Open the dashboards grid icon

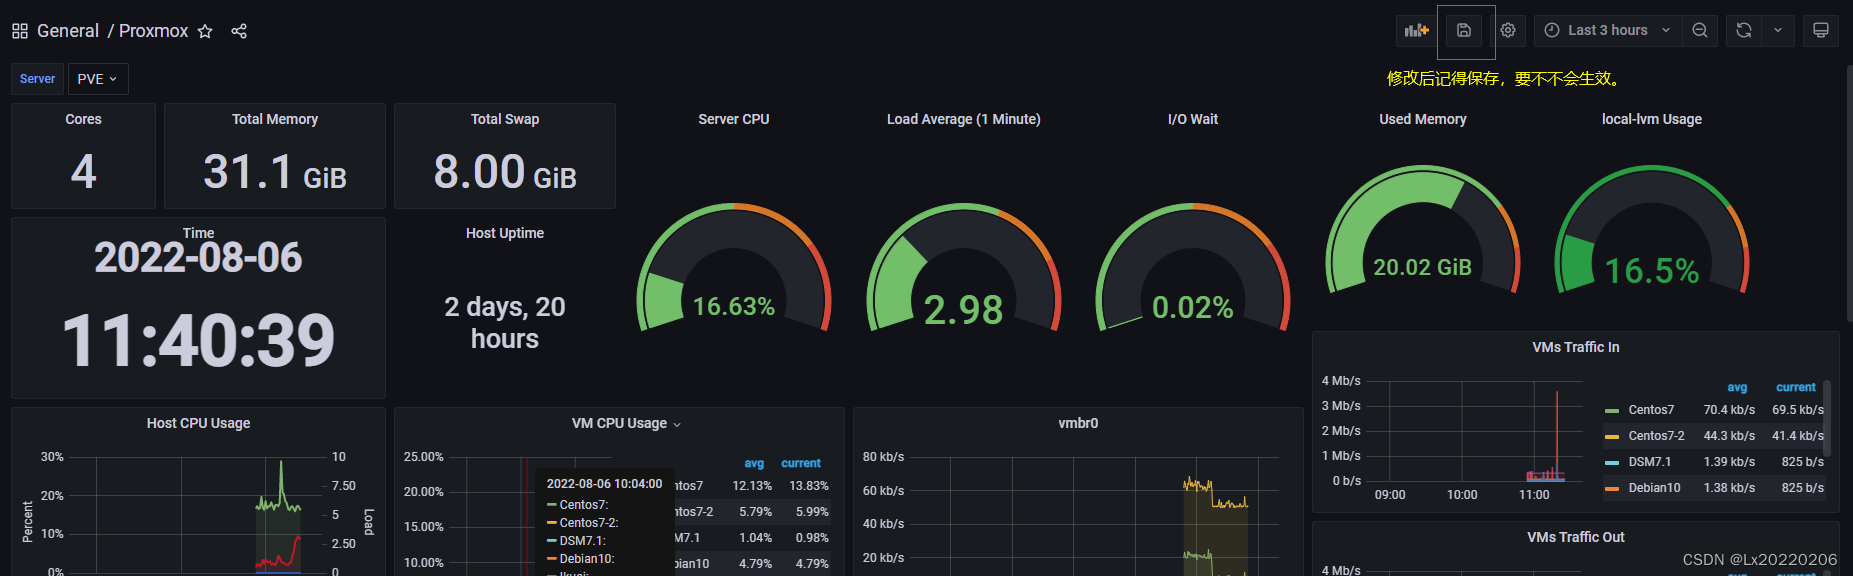click(x=20, y=31)
